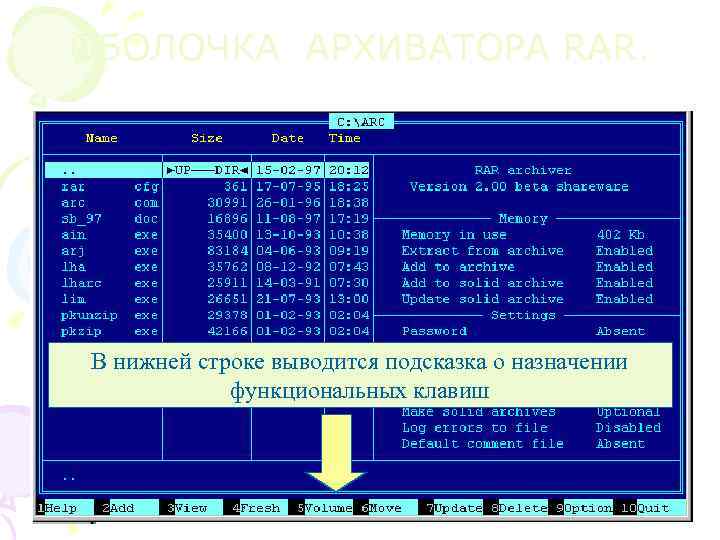
Task: Select the '..' UP-DIR parent row
Action: pos(207,170)
